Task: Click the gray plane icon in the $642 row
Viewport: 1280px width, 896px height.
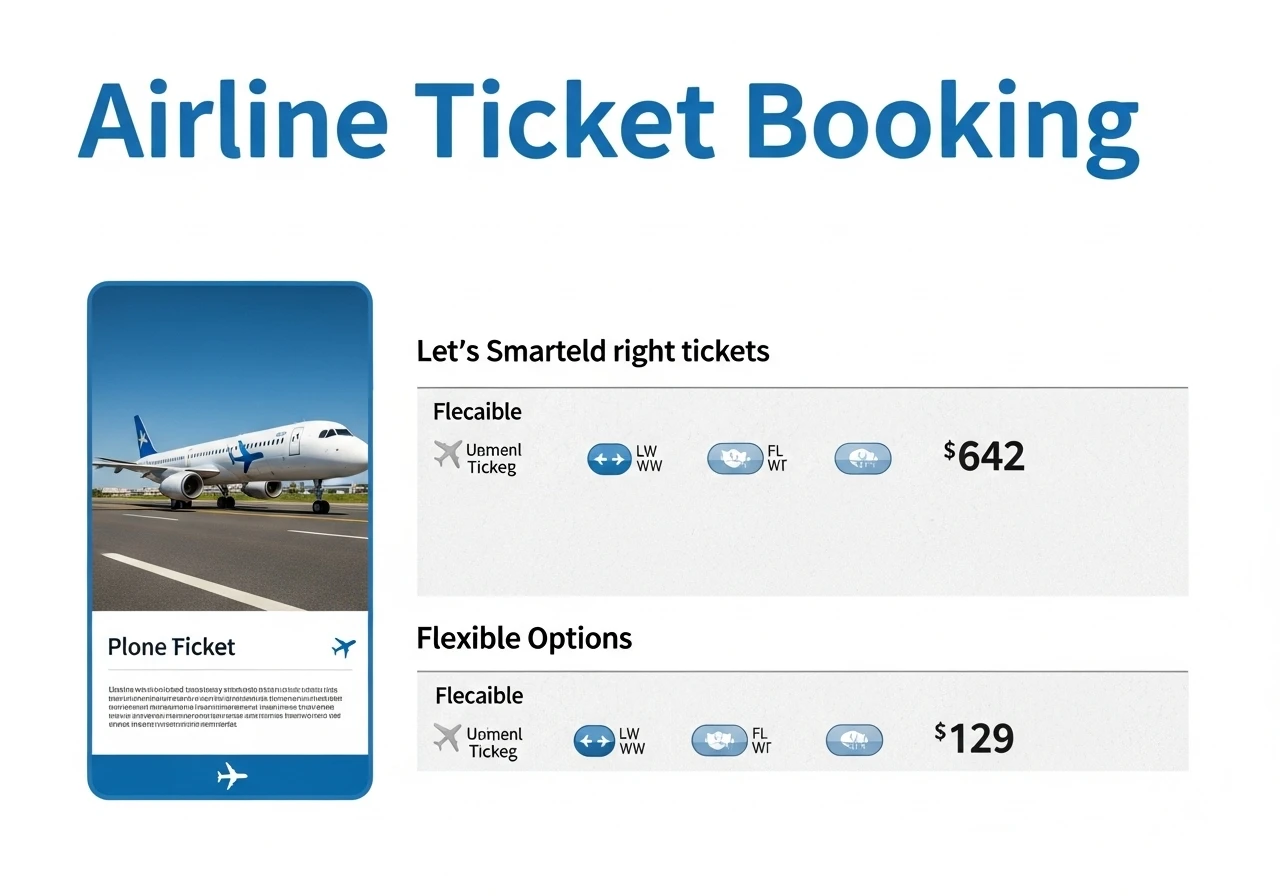Action: [447, 454]
